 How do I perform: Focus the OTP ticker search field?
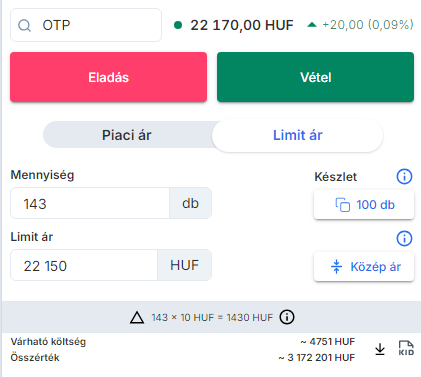point(86,25)
